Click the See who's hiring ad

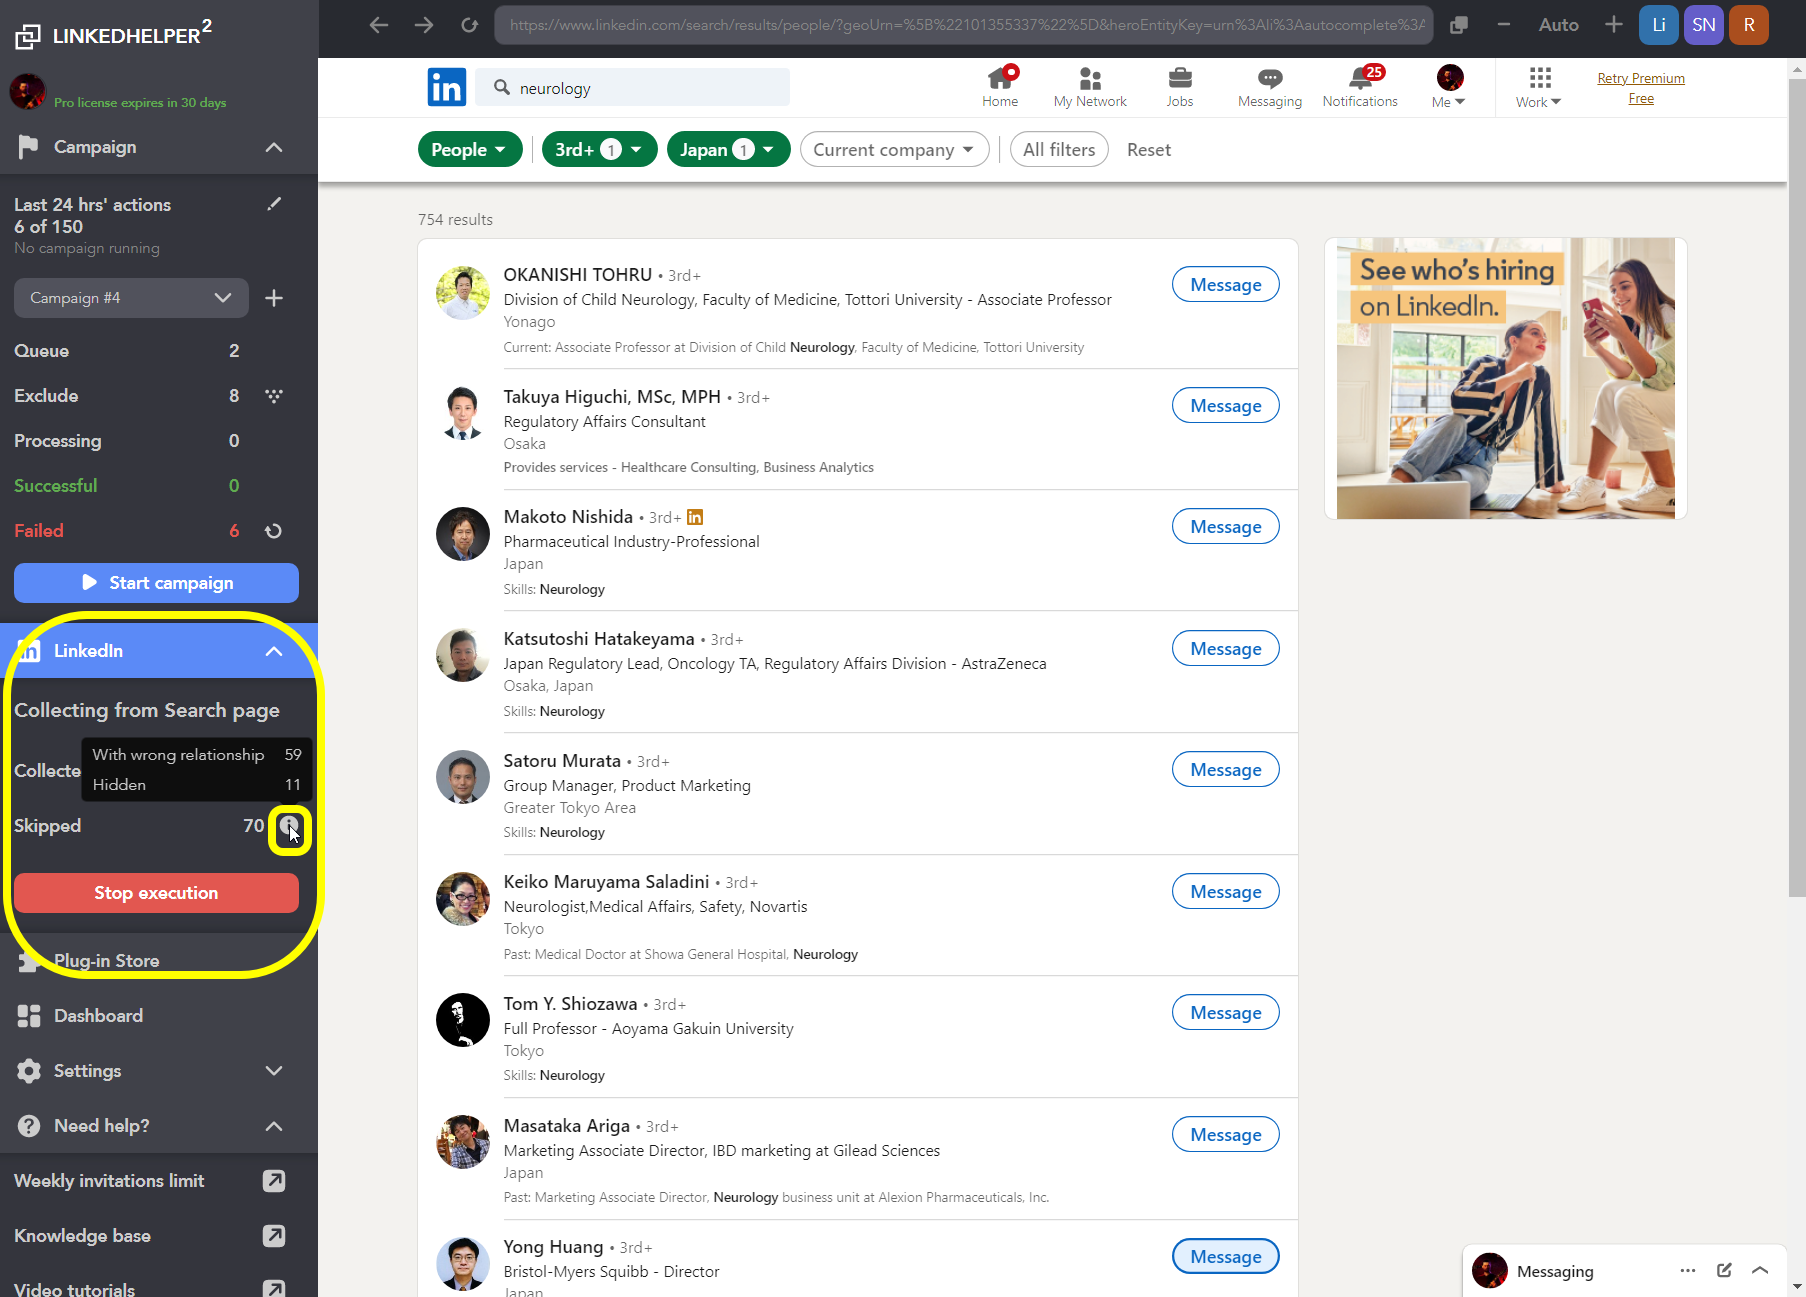(x=1505, y=378)
